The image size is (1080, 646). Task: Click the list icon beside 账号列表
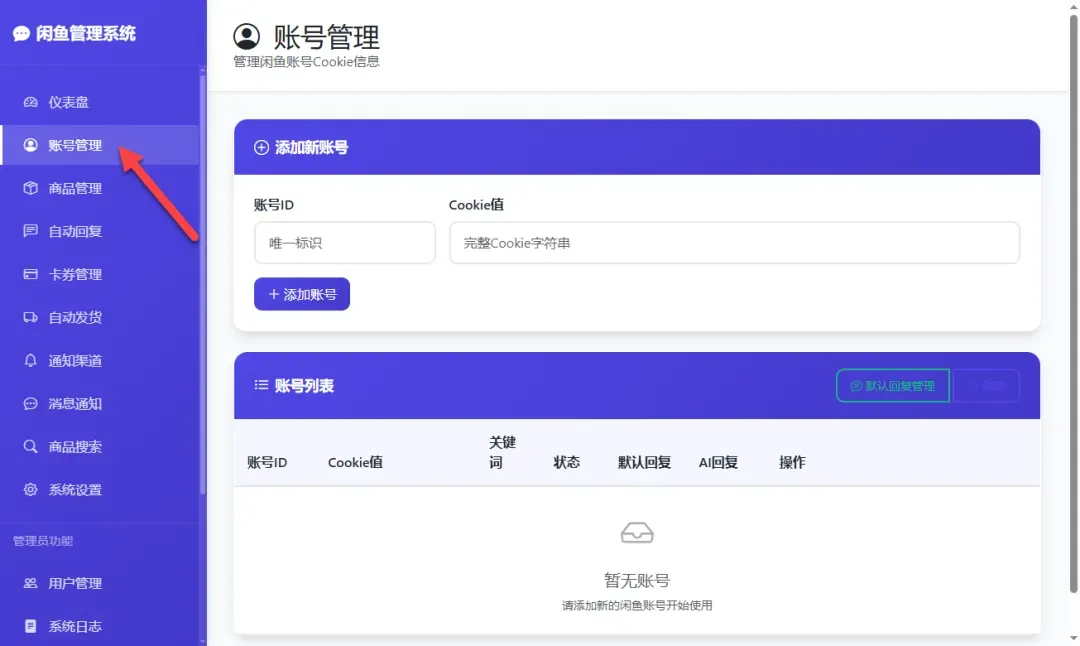(x=261, y=385)
